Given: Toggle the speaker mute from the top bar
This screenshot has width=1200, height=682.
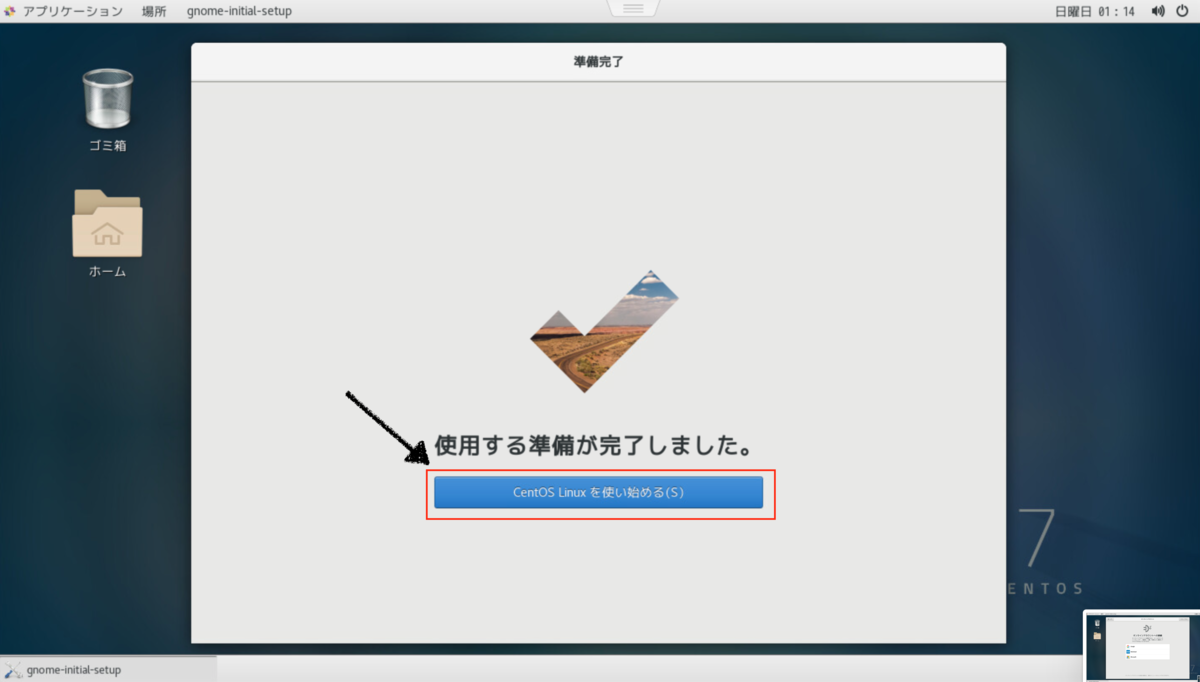Looking at the screenshot, I should point(1157,11).
